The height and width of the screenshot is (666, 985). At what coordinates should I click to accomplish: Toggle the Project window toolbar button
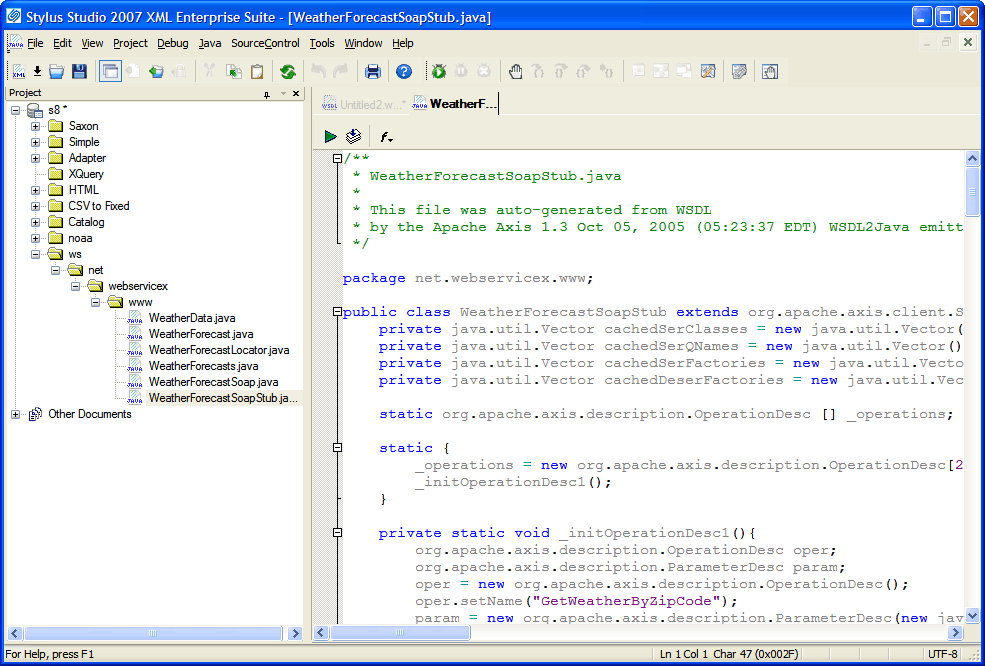click(x=111, y=72)
